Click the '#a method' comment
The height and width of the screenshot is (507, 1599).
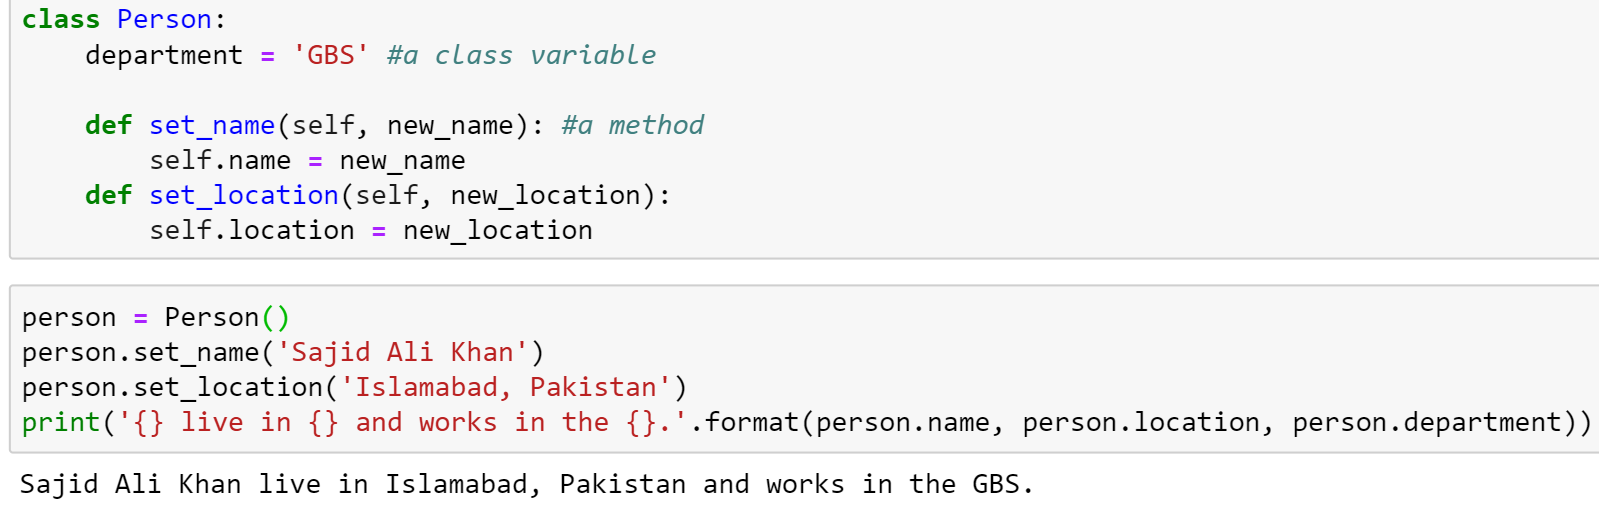coord(633,125)
